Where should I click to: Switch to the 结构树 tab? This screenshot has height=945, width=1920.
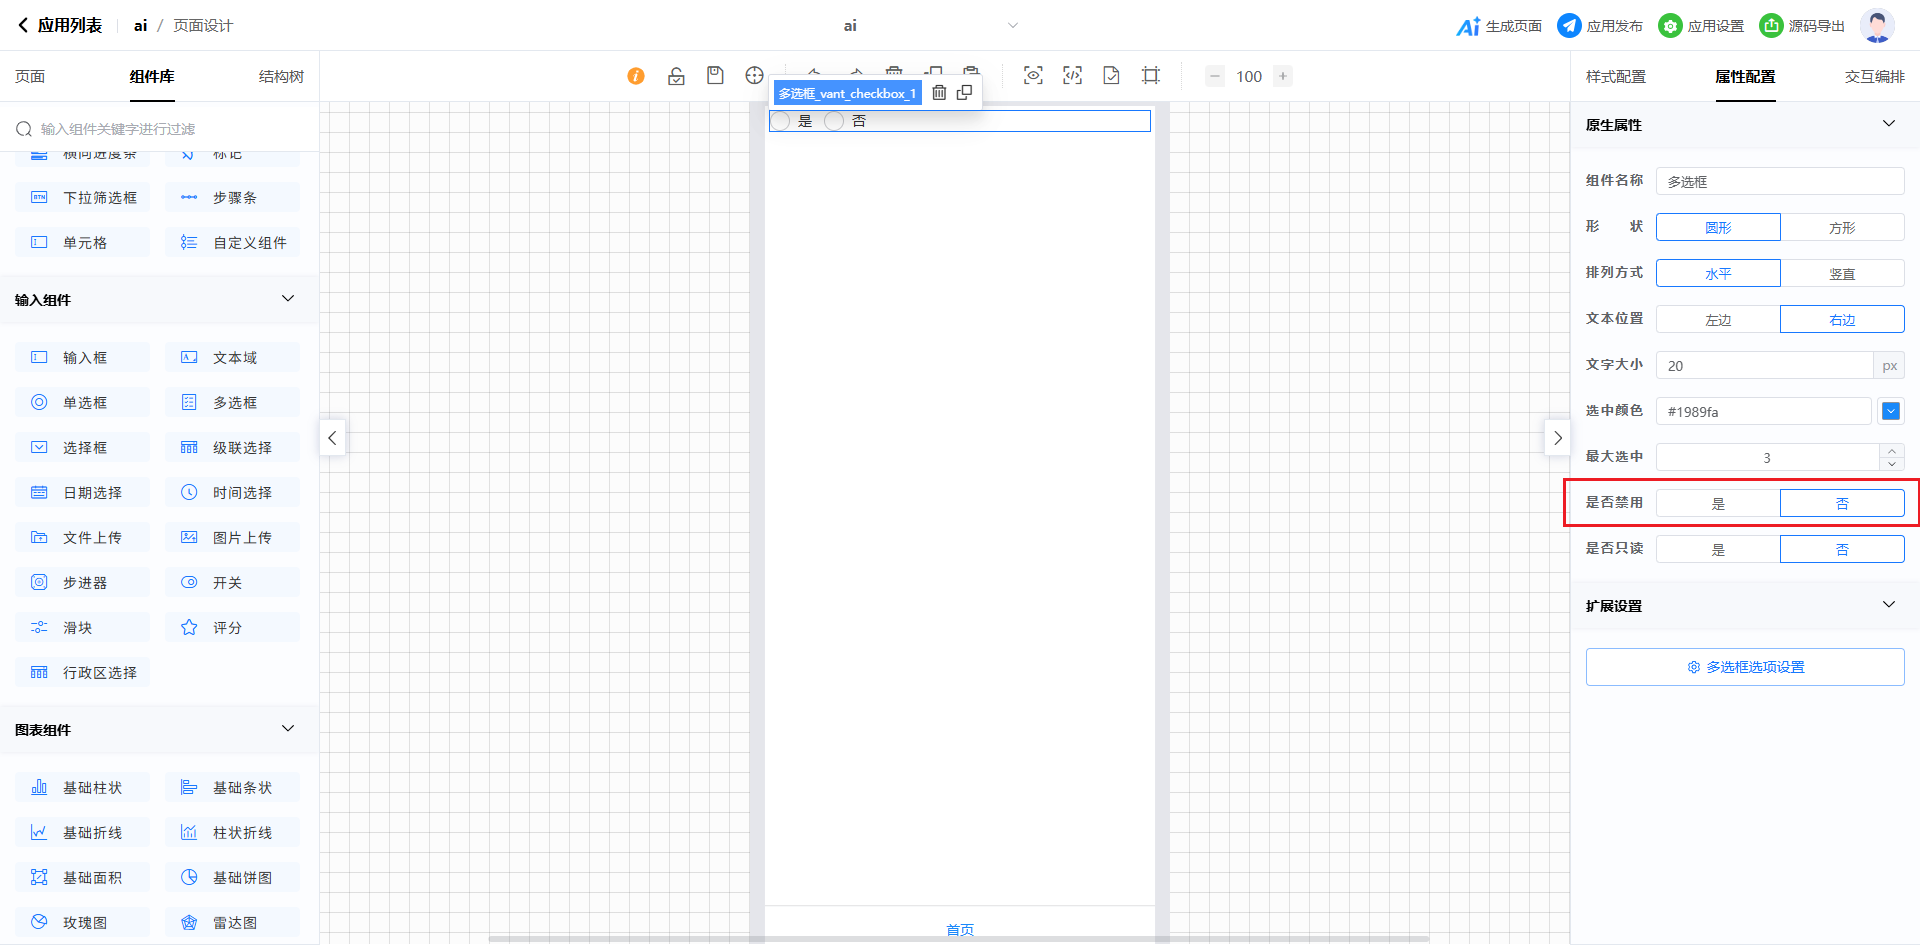(x=281, y=77)
